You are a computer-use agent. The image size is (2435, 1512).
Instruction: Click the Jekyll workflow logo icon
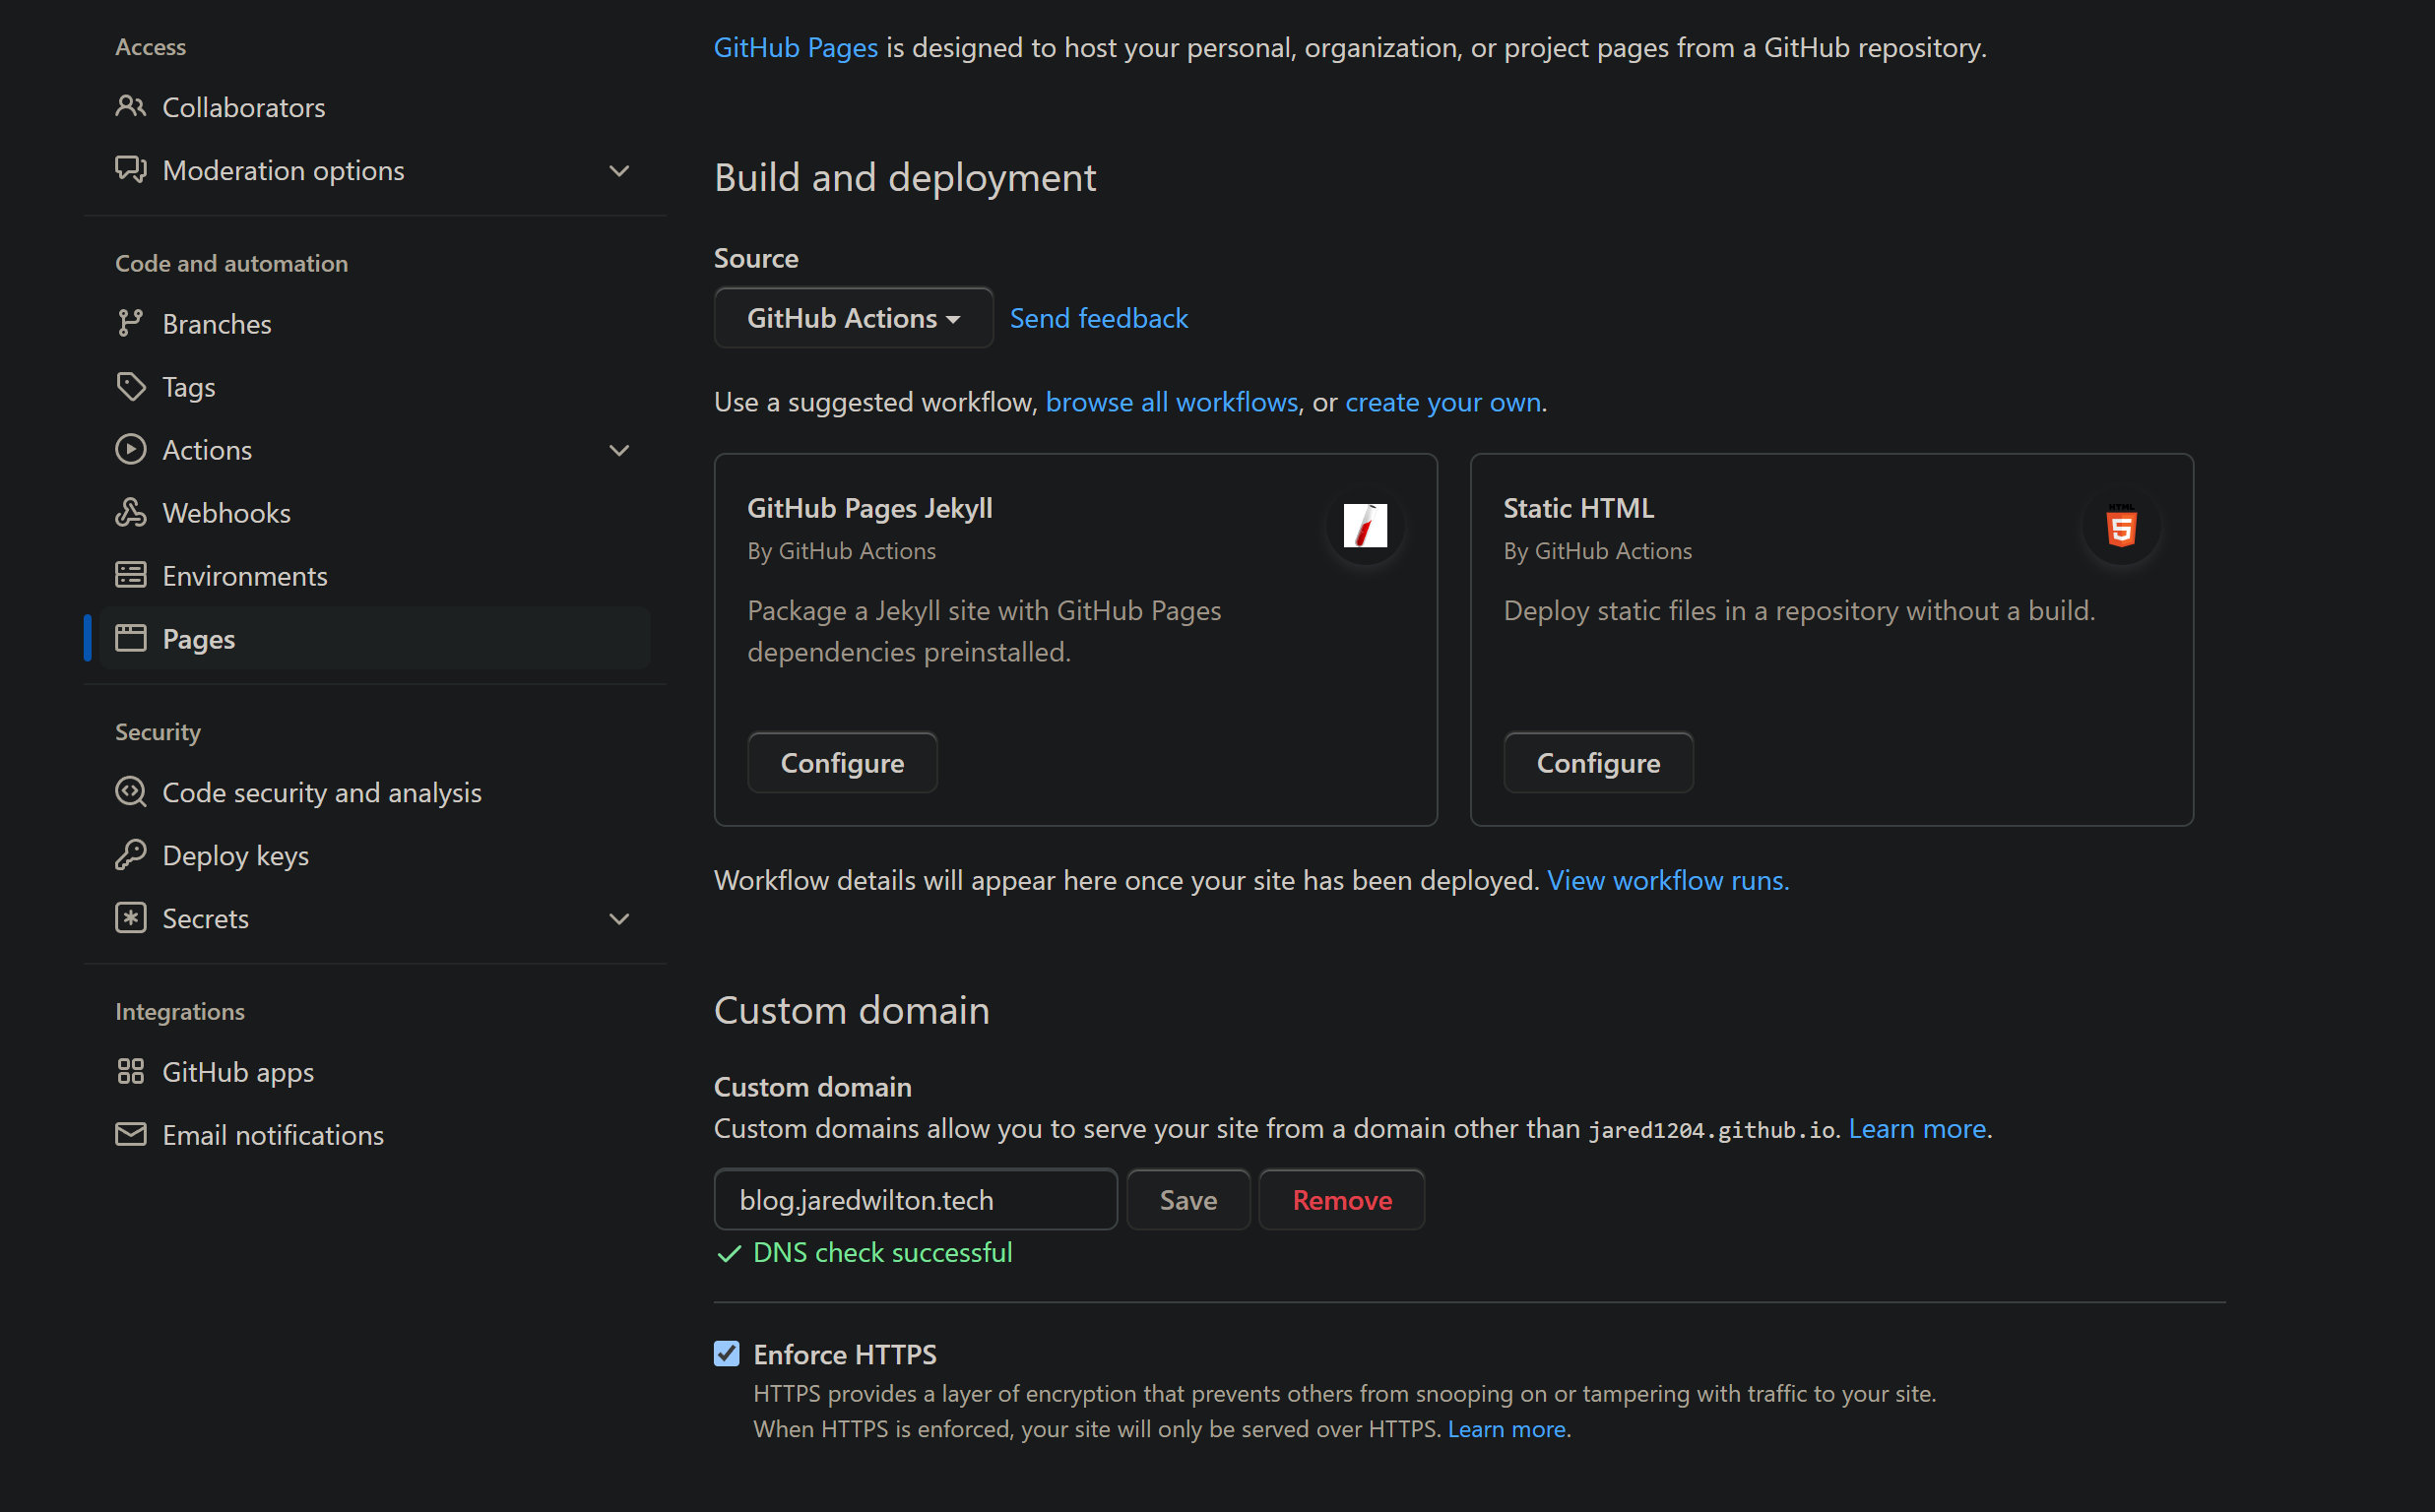[x=1365, y=526]
